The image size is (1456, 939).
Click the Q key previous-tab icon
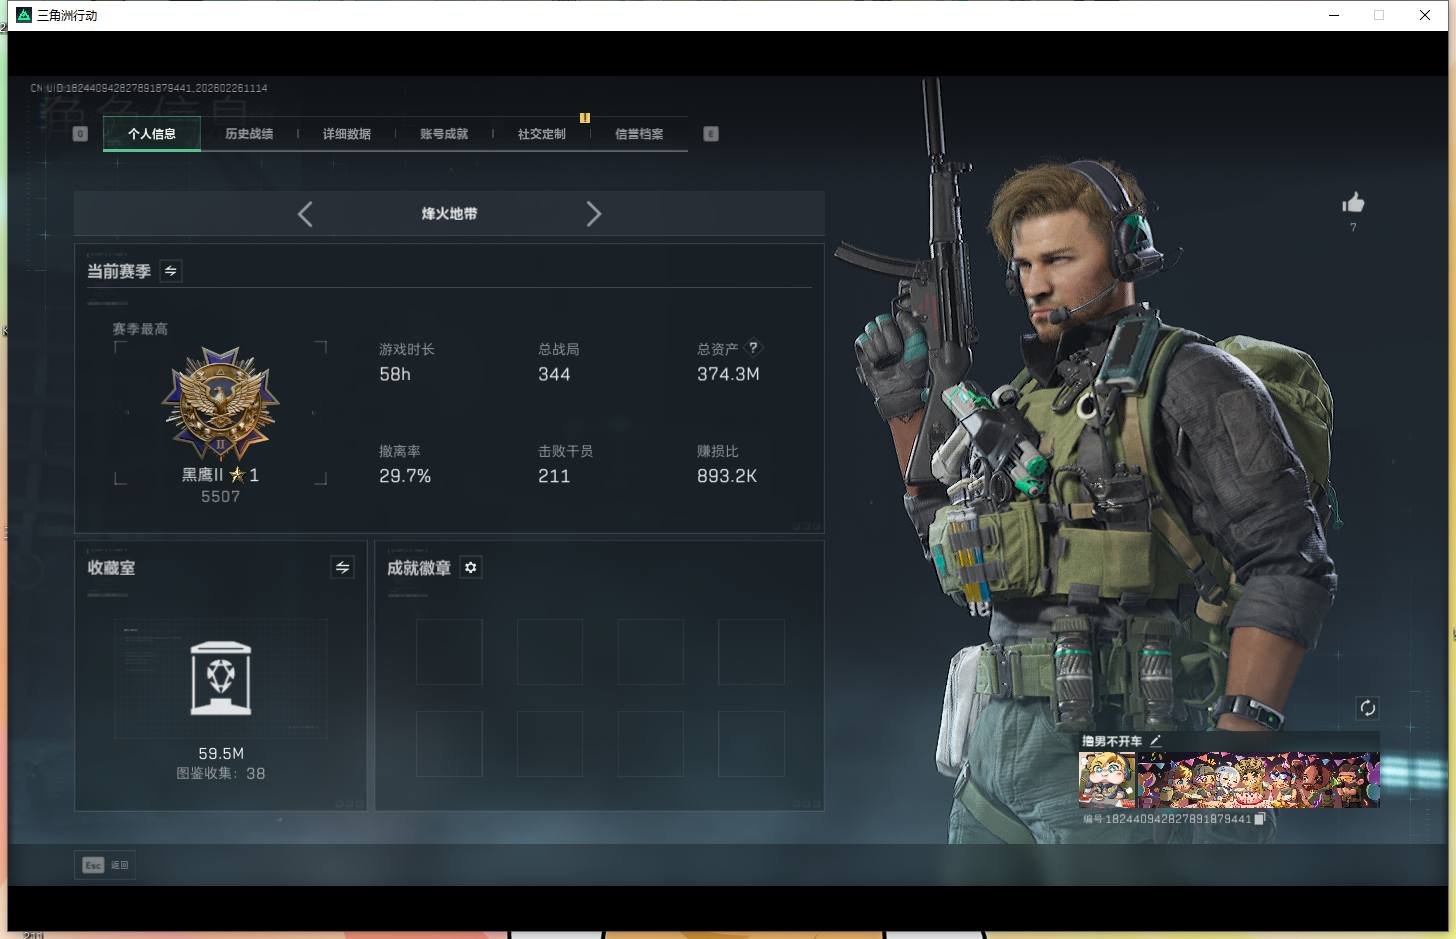[81, 134]
